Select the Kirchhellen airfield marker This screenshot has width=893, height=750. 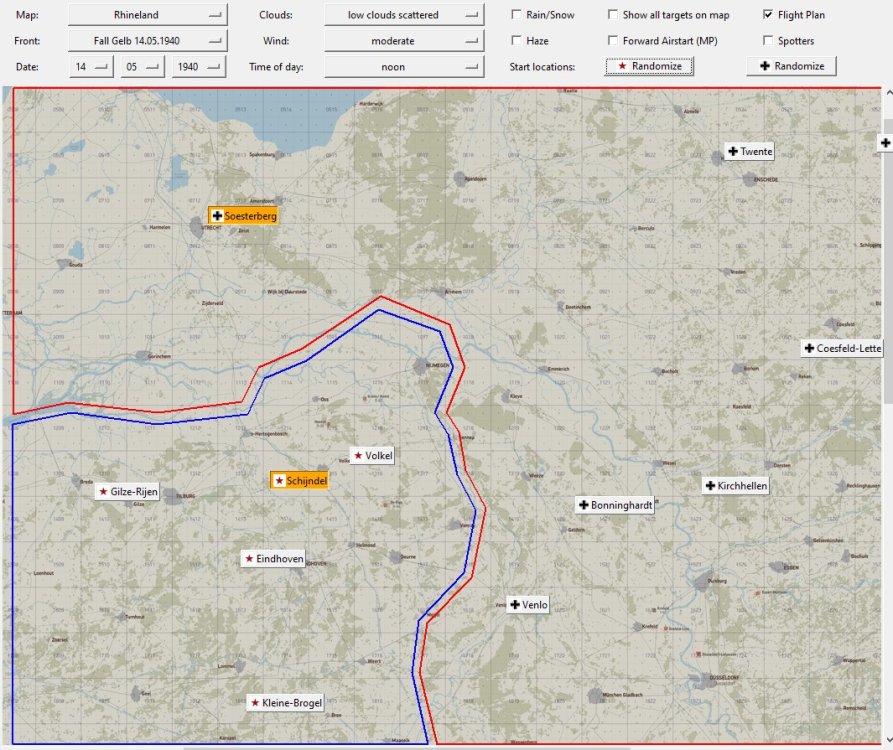(x=736, y=486)
